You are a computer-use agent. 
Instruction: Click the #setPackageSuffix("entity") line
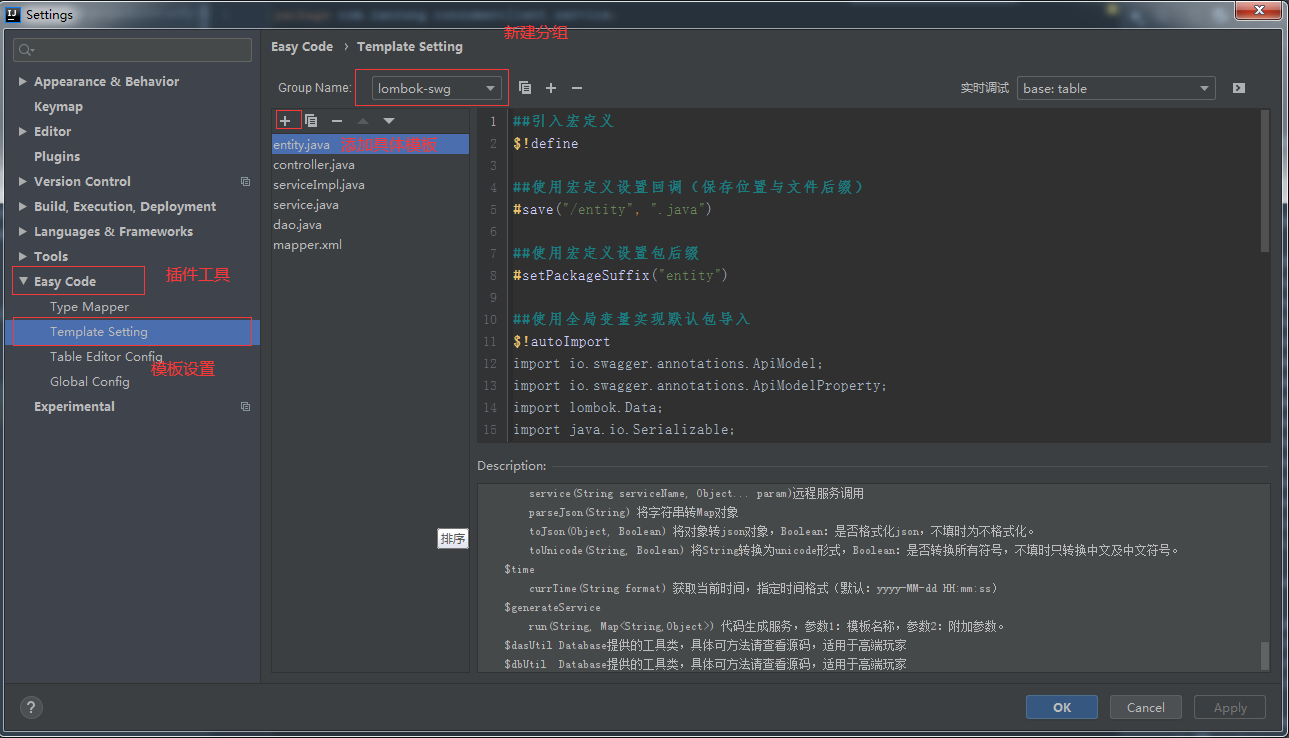pyautogui.click(x=620, y=276)
